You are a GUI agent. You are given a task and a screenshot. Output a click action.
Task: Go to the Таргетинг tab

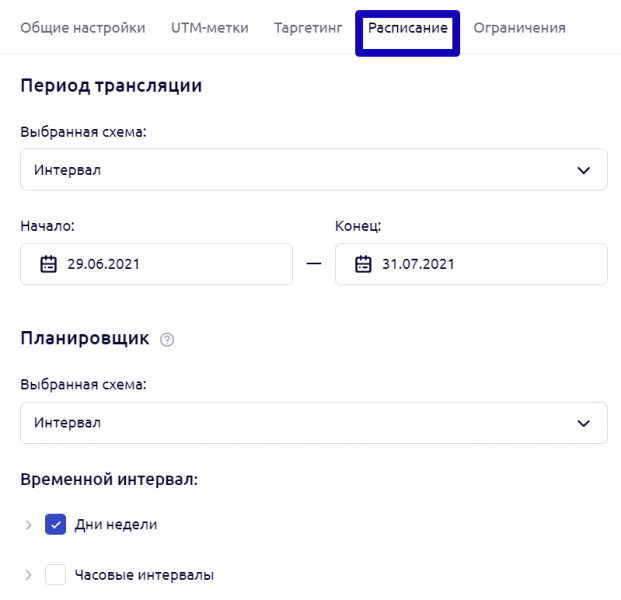pos(308,29)
